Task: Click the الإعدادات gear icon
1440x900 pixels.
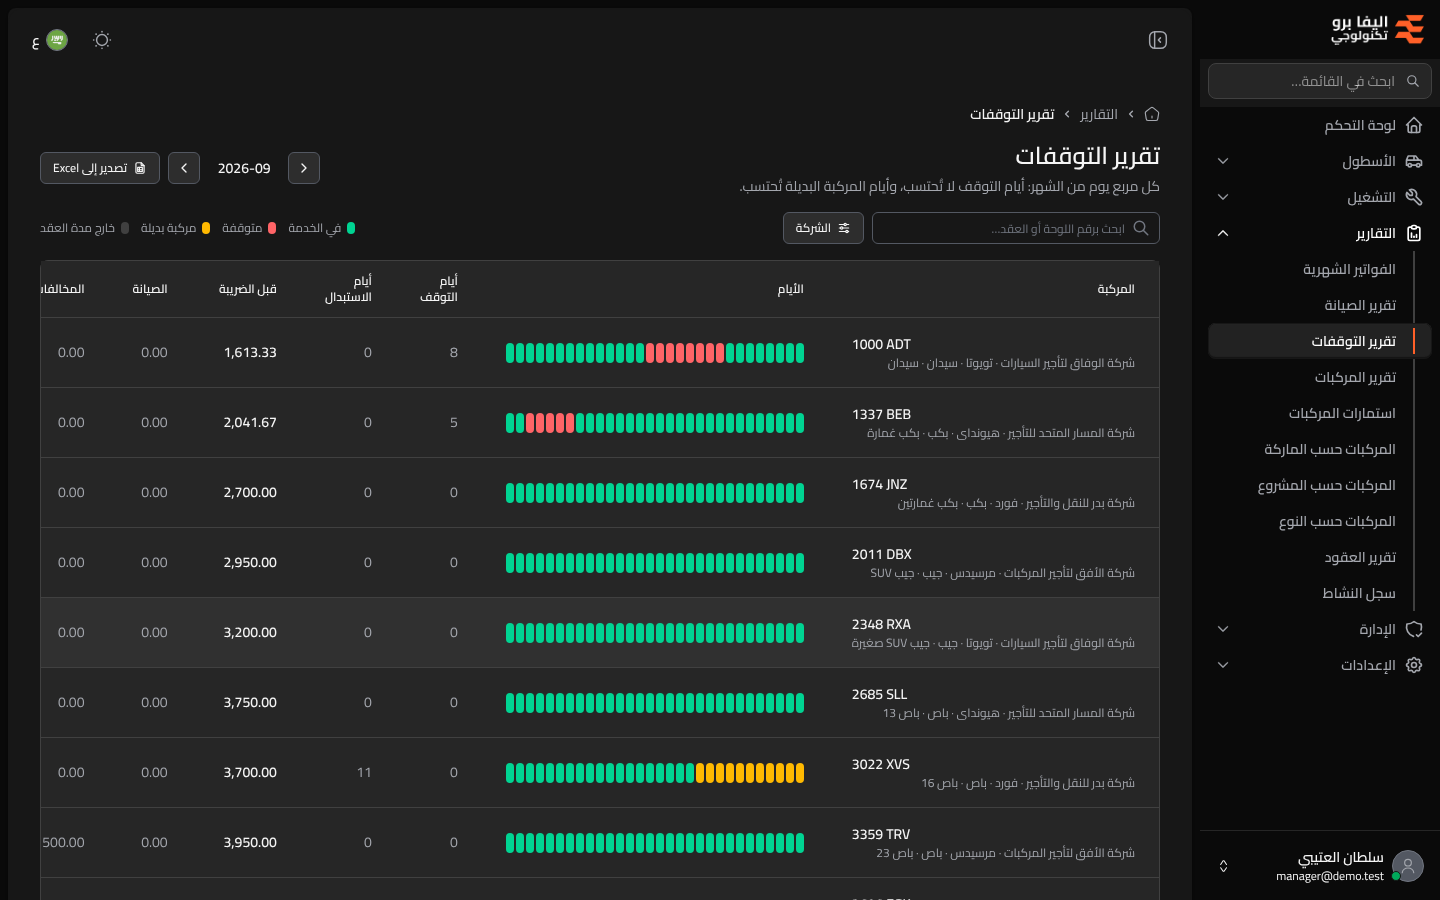Action: (x=1414, y=665)
